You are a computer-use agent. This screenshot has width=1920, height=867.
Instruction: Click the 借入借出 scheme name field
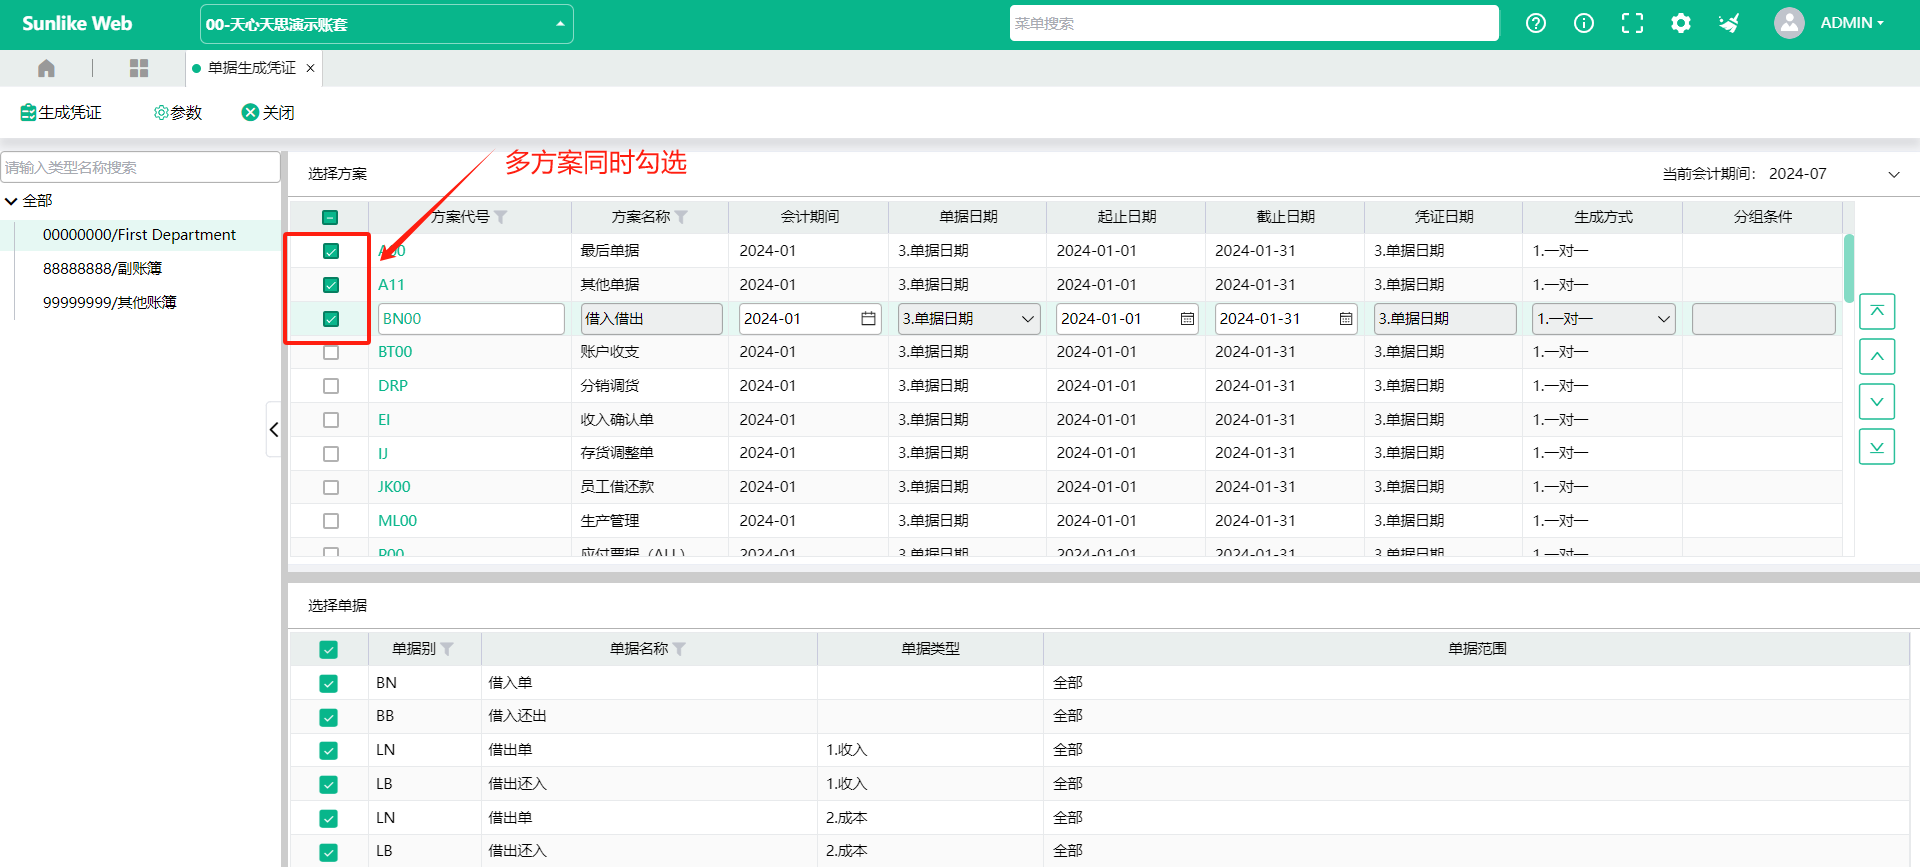[651, 319]
